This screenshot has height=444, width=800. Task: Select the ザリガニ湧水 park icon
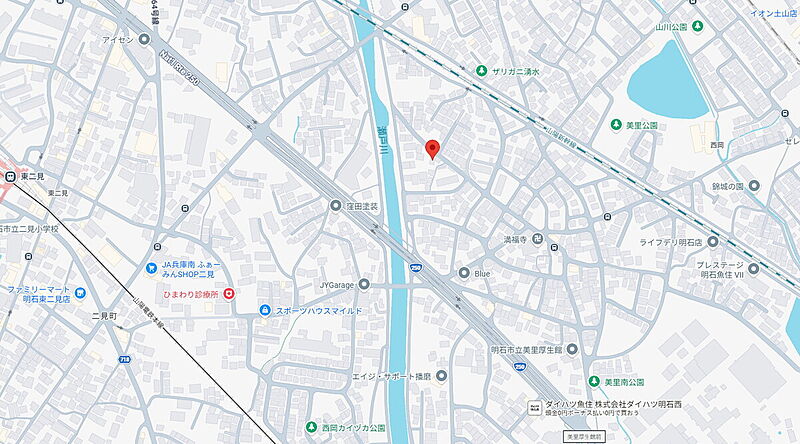481,71
